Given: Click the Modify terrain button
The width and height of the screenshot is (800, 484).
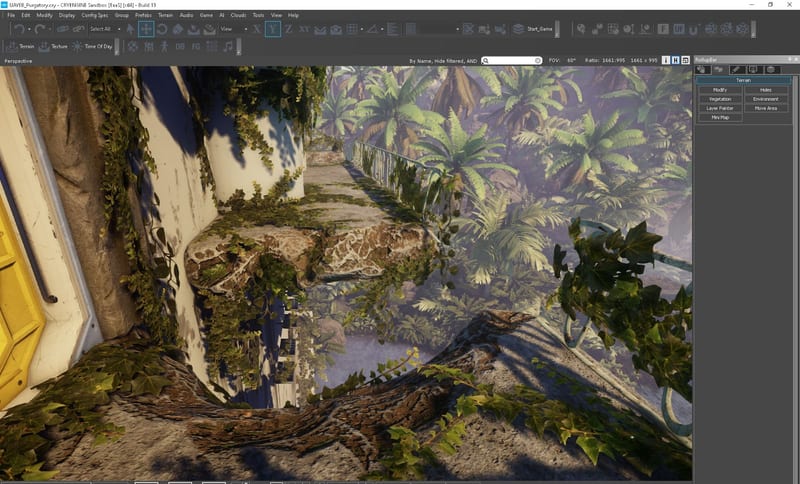Looking at the screenshot, I should (x=720, y=90).
